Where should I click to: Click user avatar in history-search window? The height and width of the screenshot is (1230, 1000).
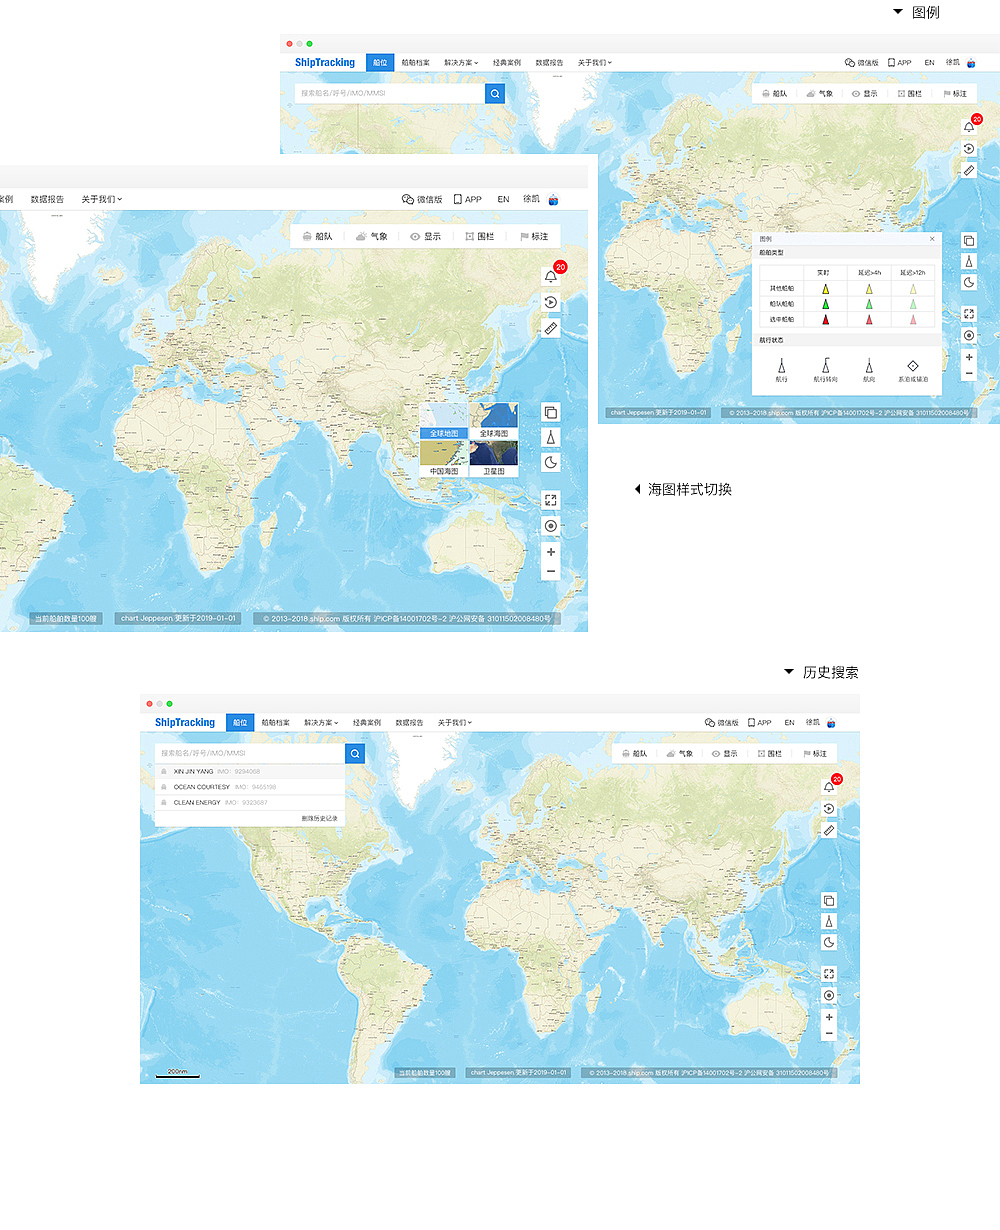(831, 722)
